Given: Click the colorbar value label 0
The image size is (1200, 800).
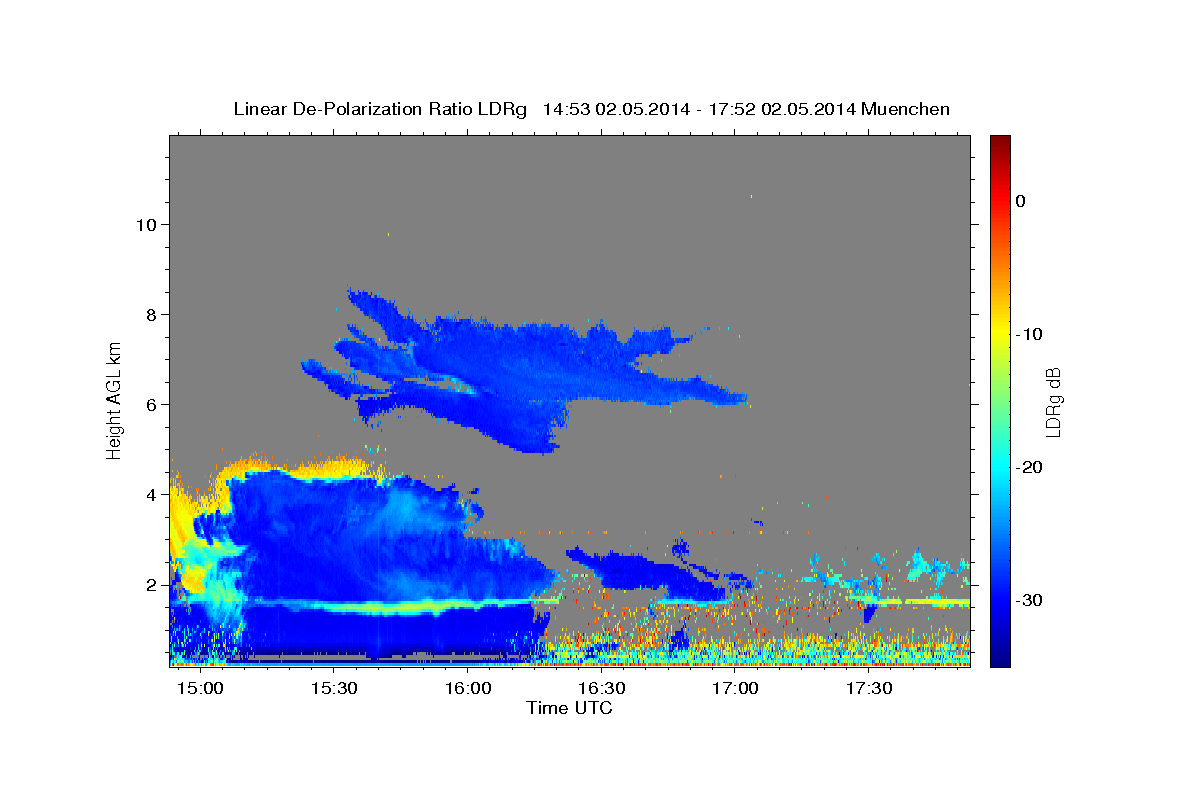Looking at the screenshot, I should tap(1020, 201).
